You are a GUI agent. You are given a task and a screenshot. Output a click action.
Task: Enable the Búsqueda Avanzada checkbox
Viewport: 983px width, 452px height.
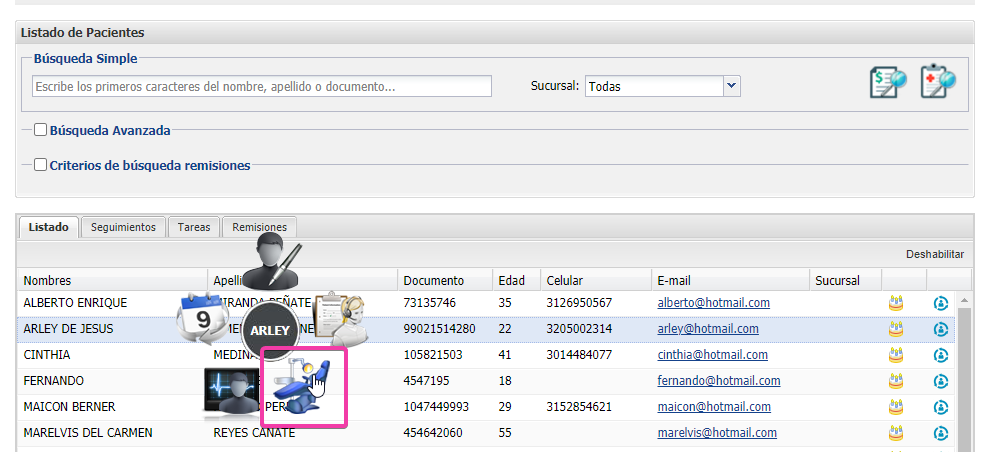tap(41, 130)
